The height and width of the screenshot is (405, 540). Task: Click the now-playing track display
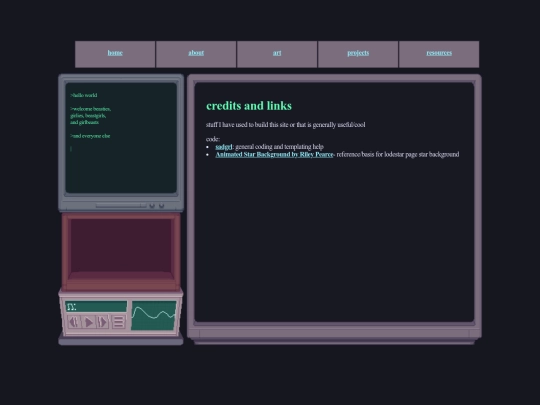point(96,307)
